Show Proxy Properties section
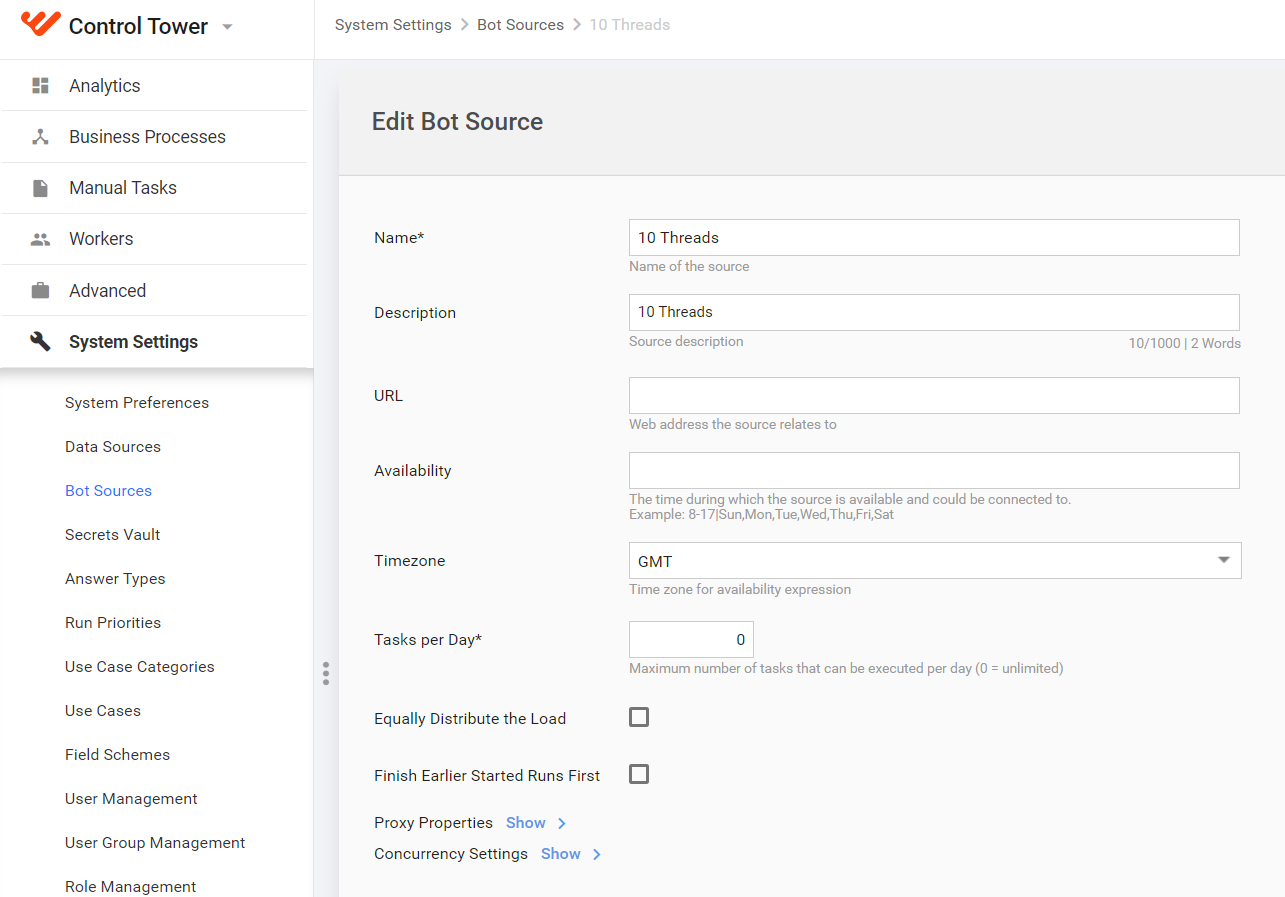Screen dimensions: 1285x897 point(525,823)
